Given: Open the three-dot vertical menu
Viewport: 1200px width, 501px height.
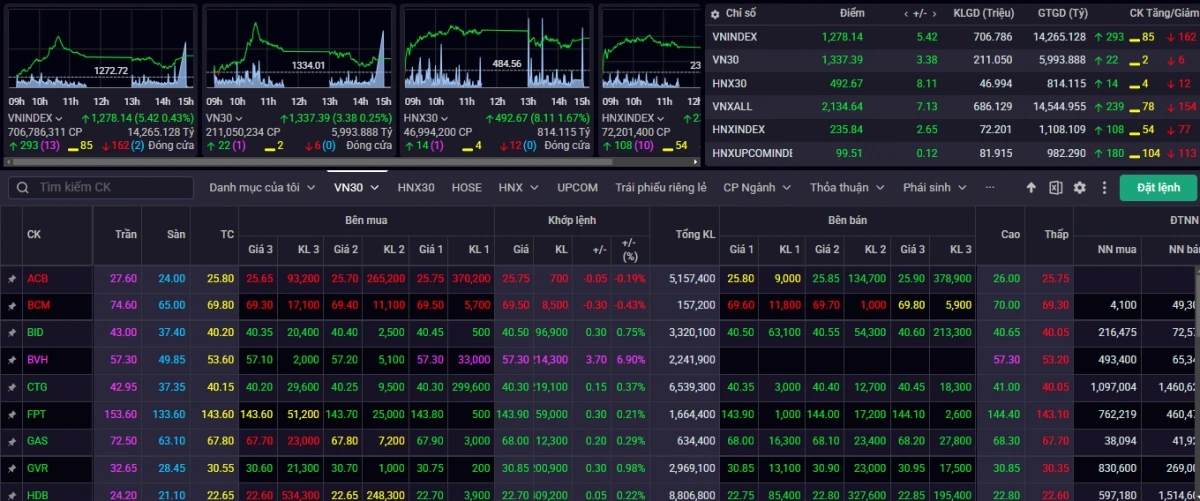Looking at the screenshot, I should pyautogui.click(x=1104, y=187).
